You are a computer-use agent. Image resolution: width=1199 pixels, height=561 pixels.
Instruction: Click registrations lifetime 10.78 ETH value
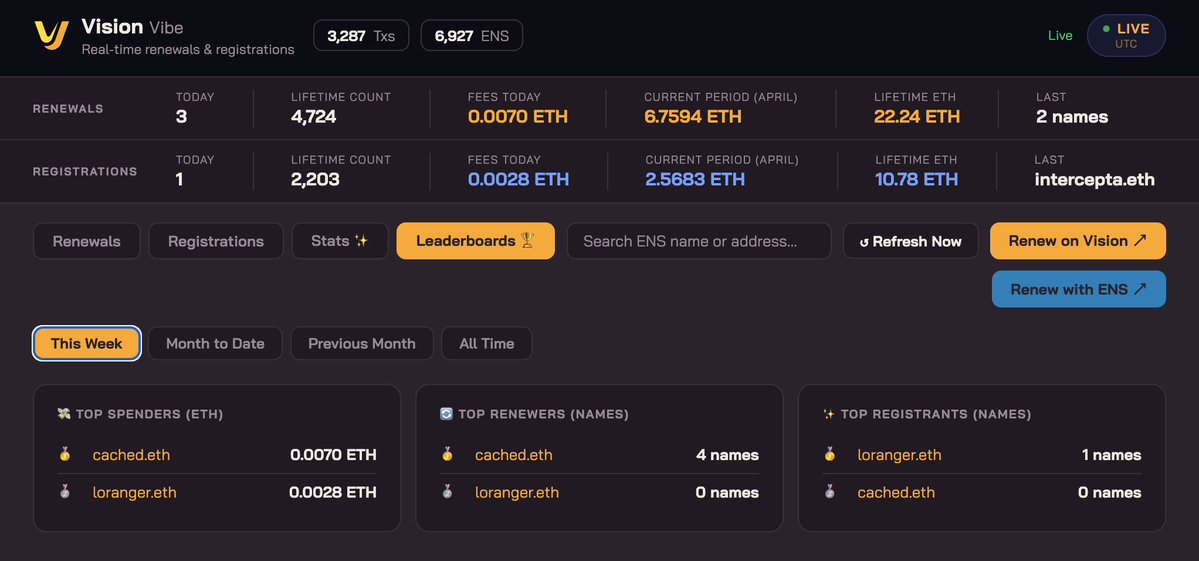(917, 180)
